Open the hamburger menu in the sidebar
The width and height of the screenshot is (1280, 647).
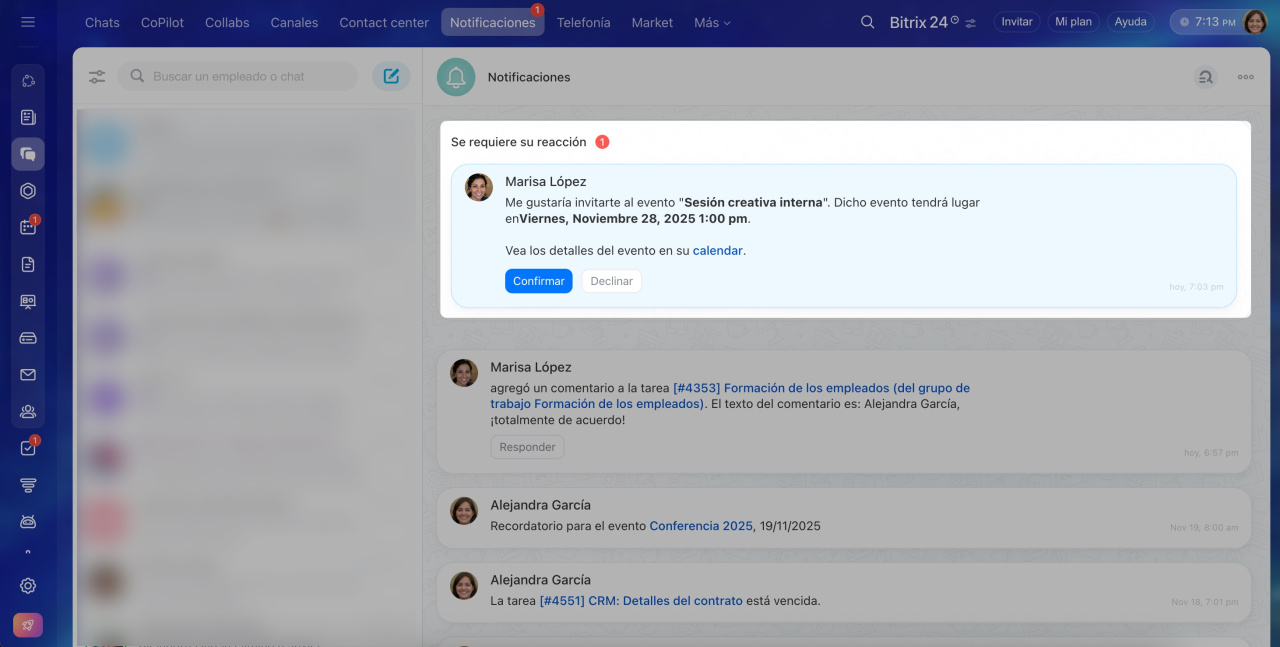click(28, 22)
